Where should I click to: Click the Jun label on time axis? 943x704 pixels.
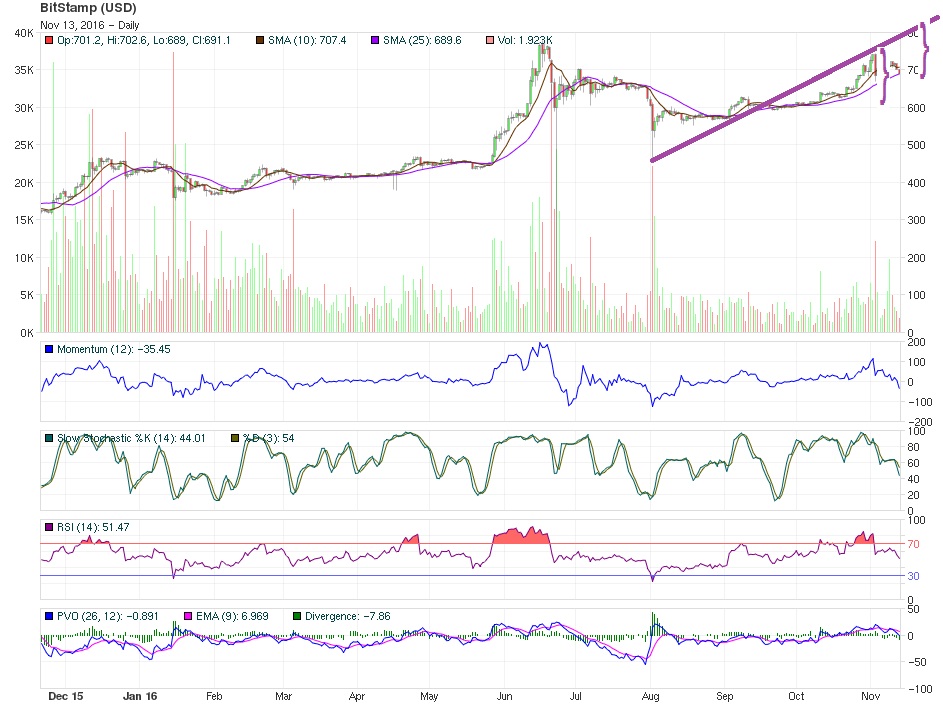coord(504,696)
